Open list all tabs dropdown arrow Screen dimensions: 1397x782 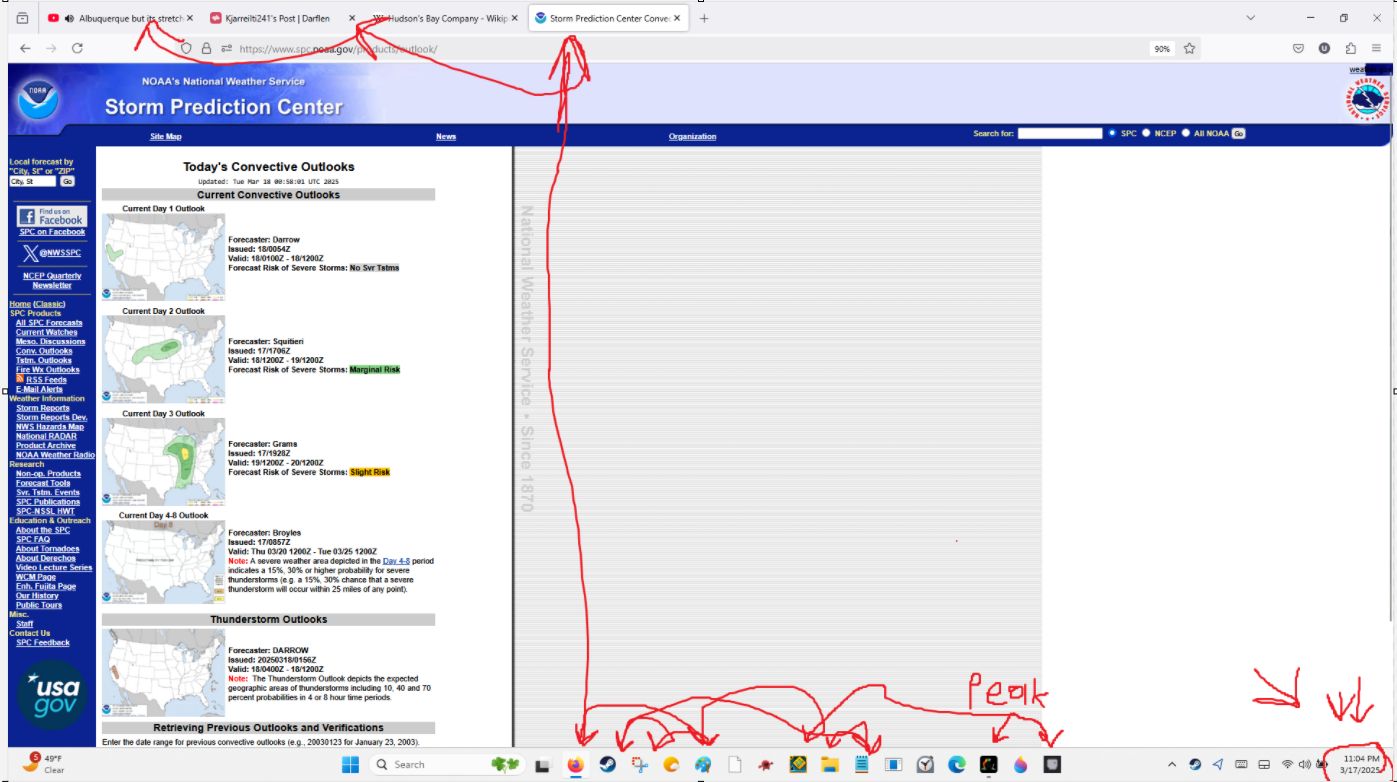(x=1251, y=18)
